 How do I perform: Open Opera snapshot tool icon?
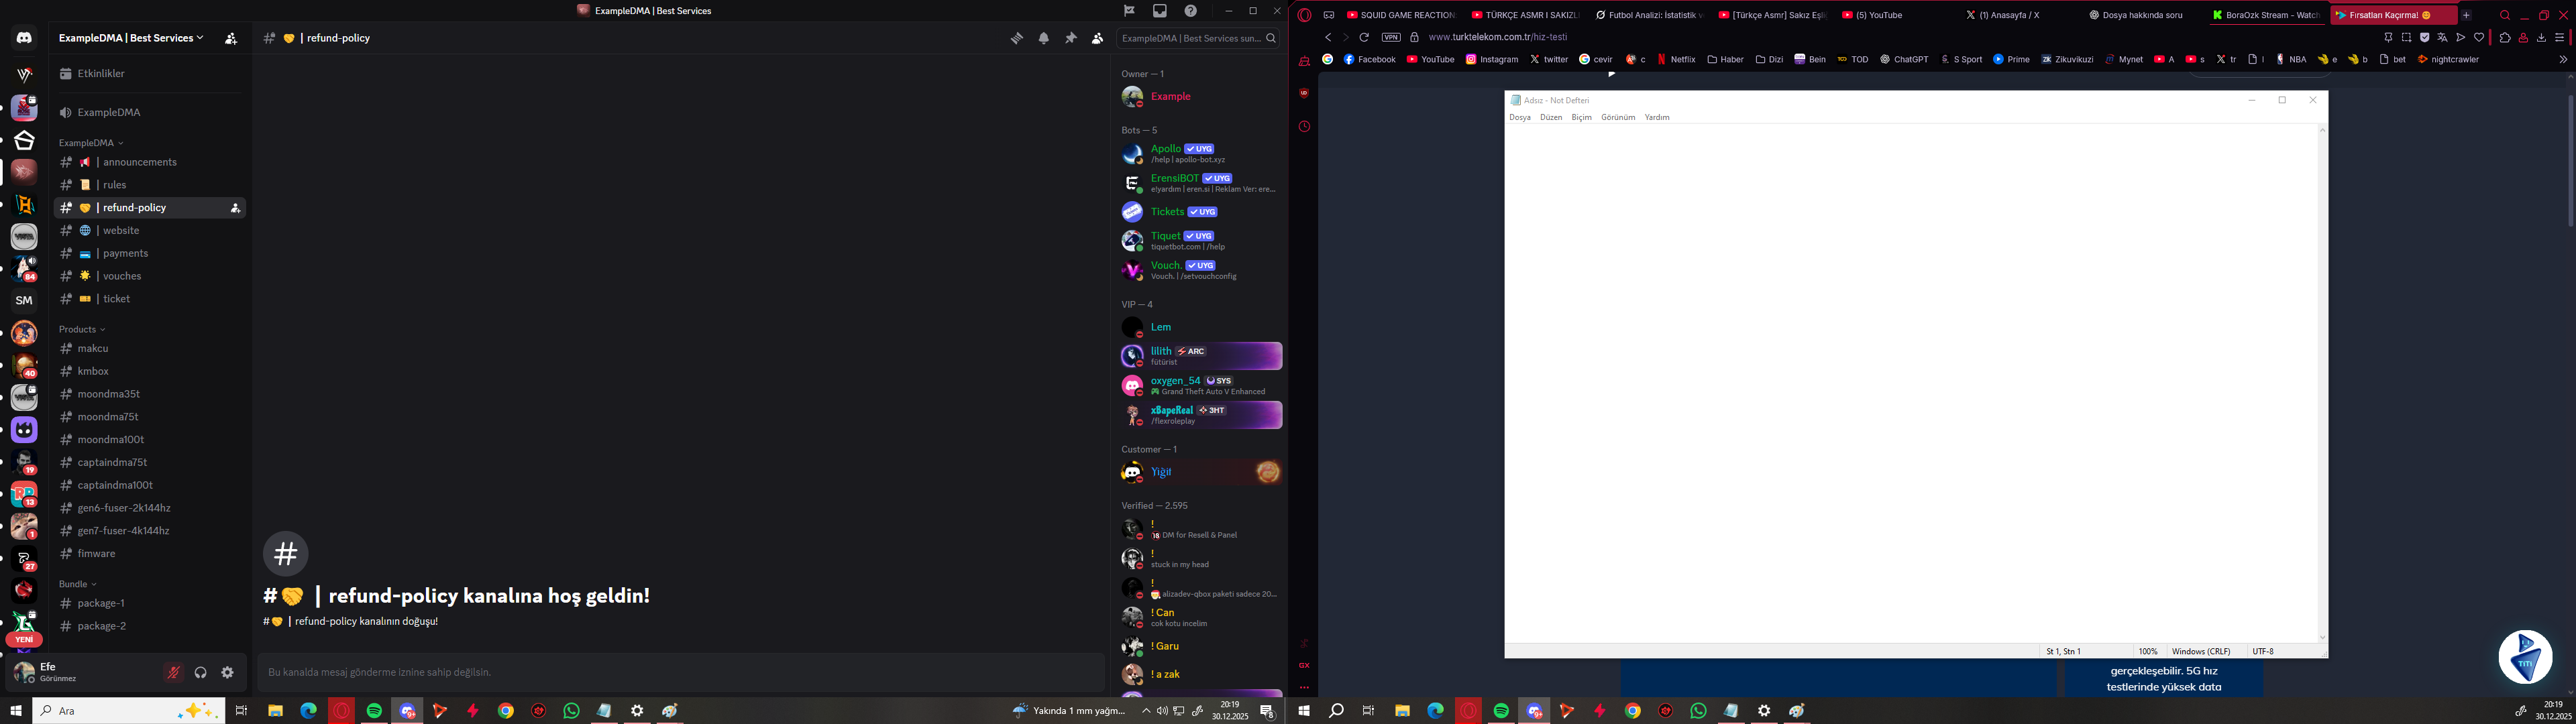point(2407,37)
